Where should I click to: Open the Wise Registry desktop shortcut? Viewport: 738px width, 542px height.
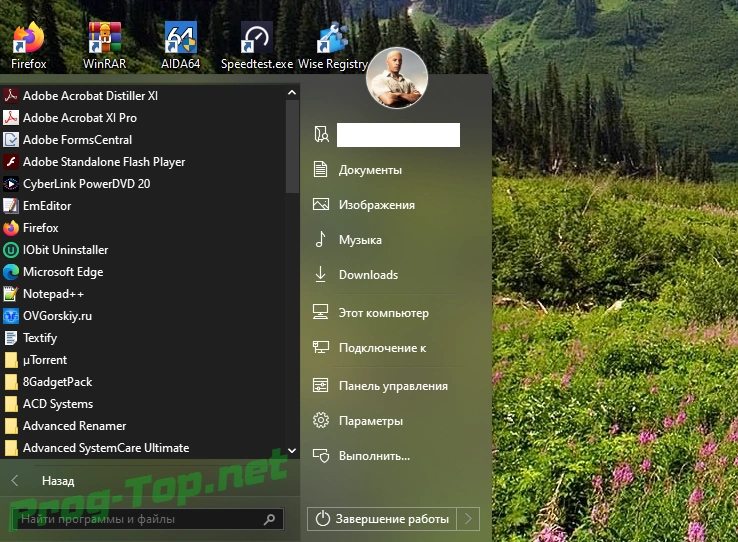coord(333,46)
